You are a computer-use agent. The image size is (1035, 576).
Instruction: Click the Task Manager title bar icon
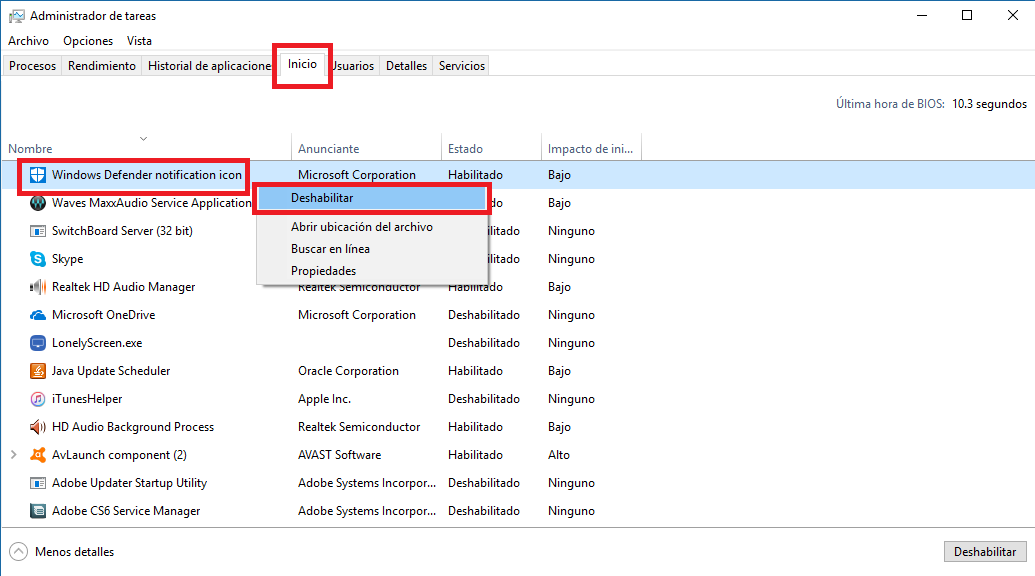point(16,16)
